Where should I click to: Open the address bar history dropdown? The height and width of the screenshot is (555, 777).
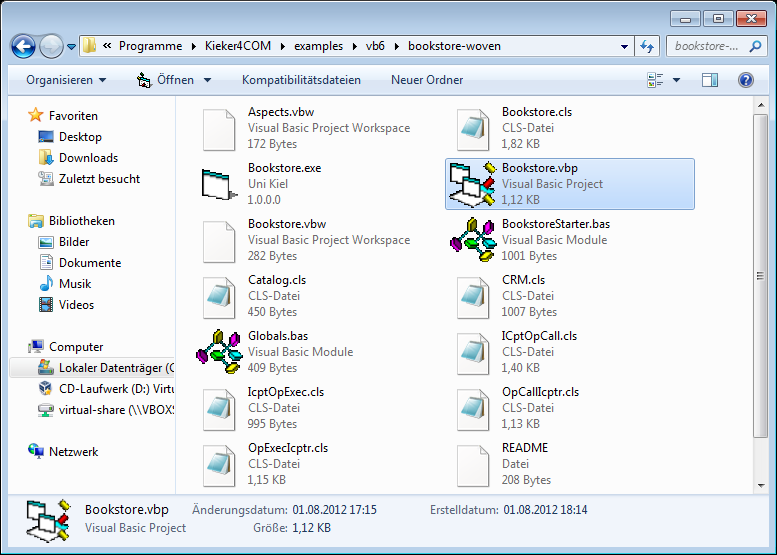coord(624,47)
